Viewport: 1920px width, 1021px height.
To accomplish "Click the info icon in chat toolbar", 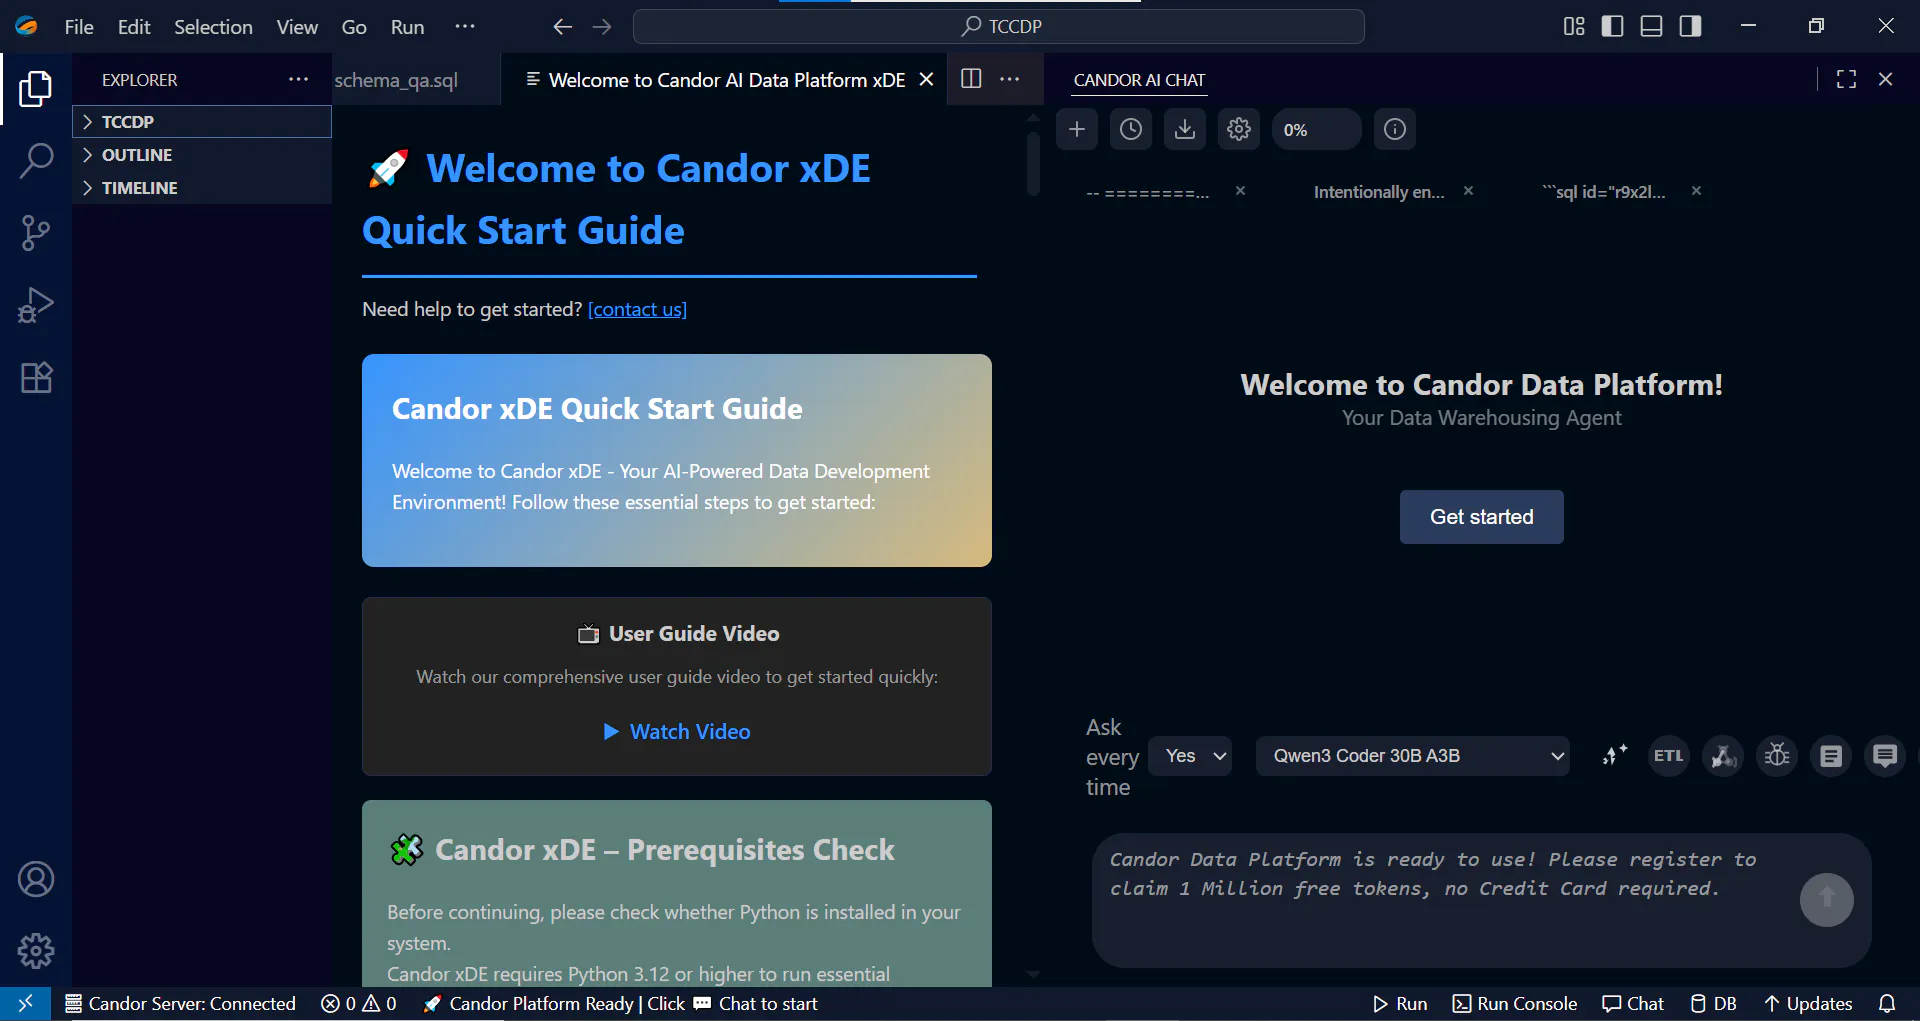I will (1395, 129).
